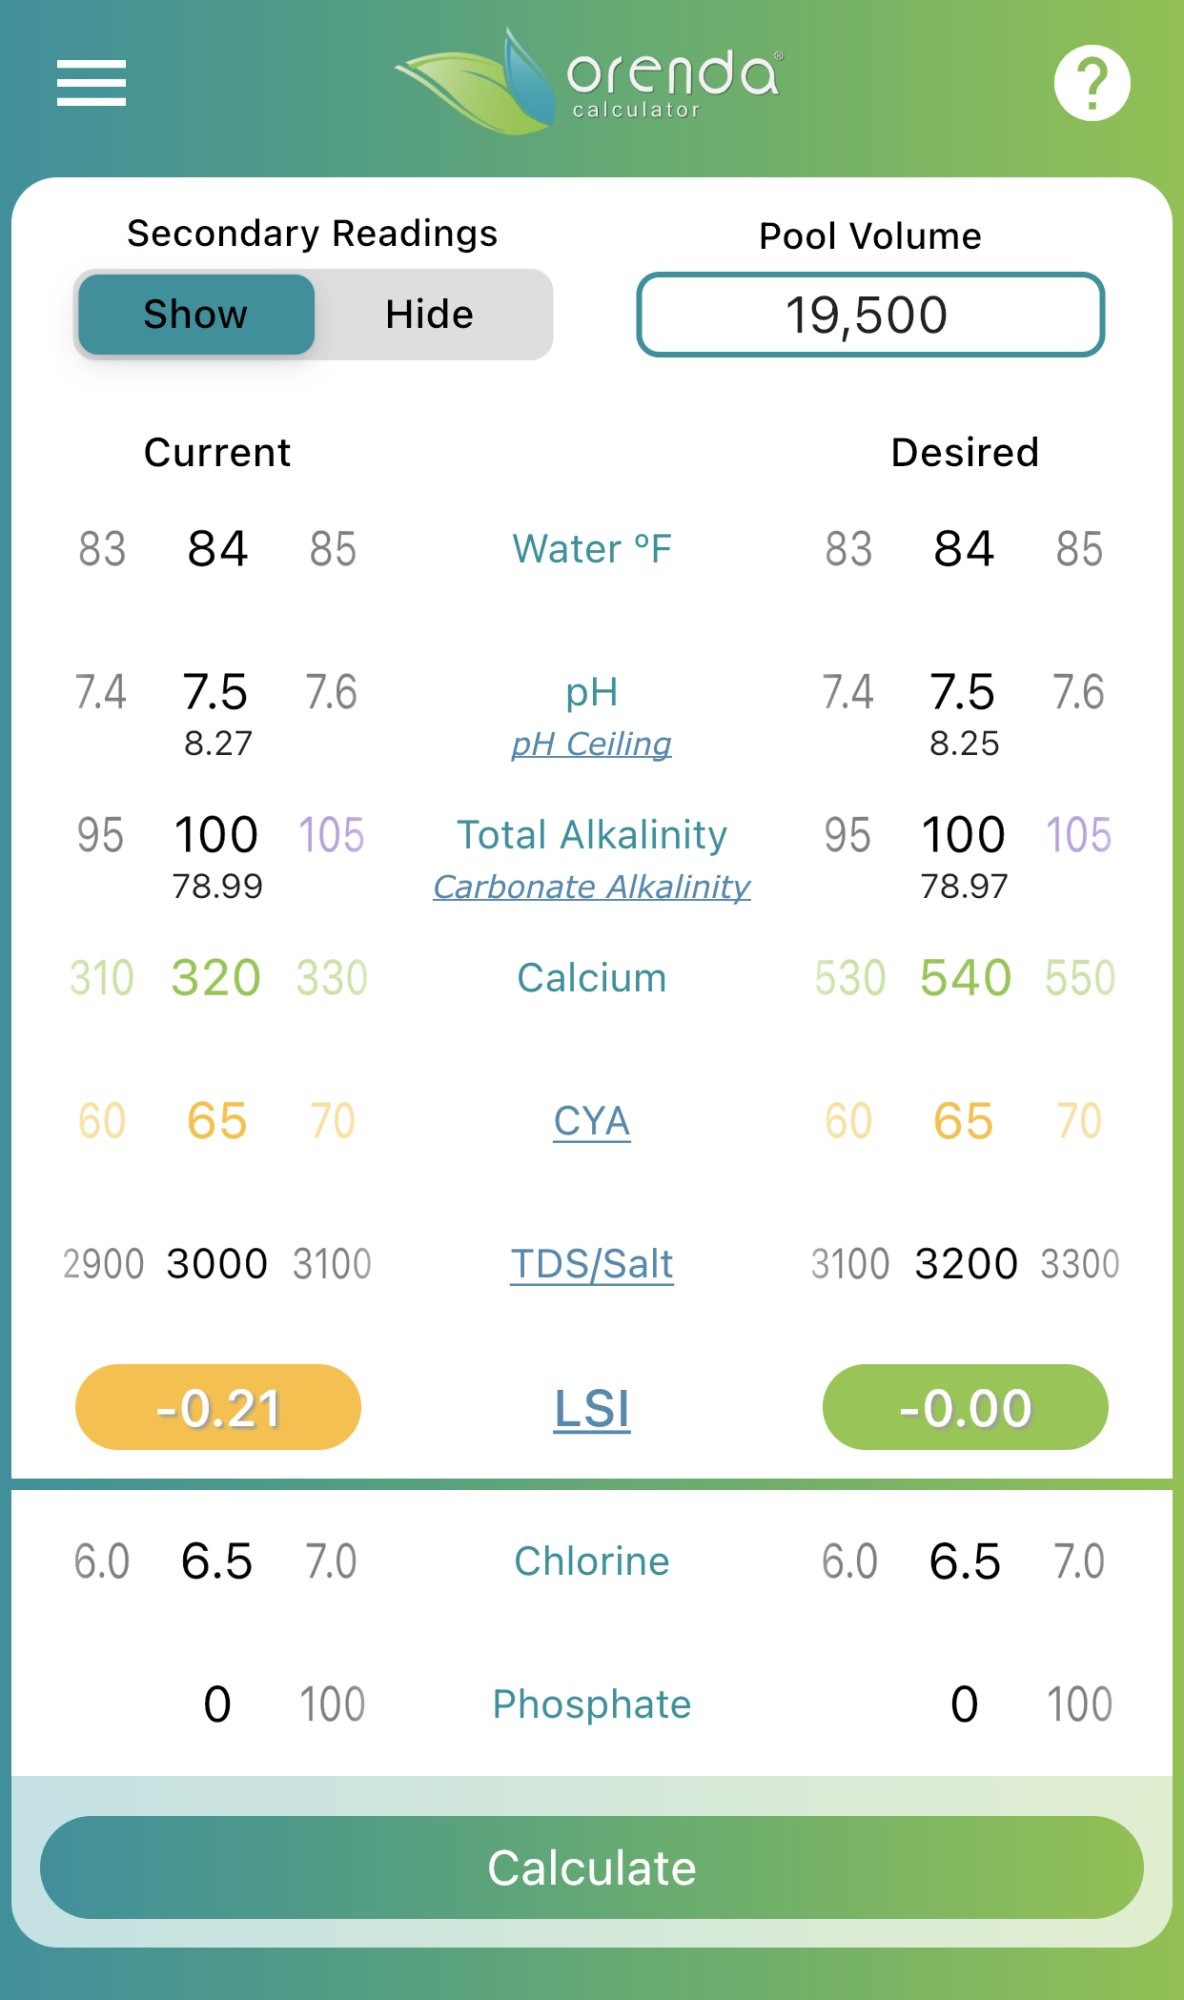Choose 310 for current calcium
Screen dimensions: 1184x2000
(102, 978)
